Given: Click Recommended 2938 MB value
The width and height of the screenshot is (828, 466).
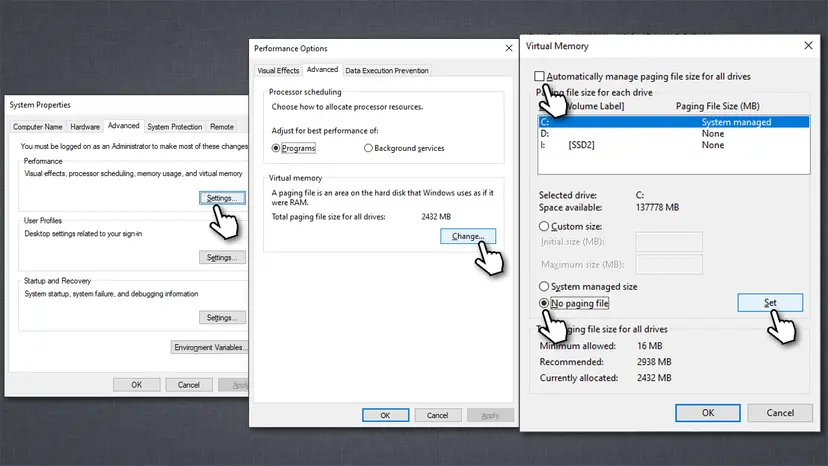Looking at the screenshot, I should pos(654,362).
